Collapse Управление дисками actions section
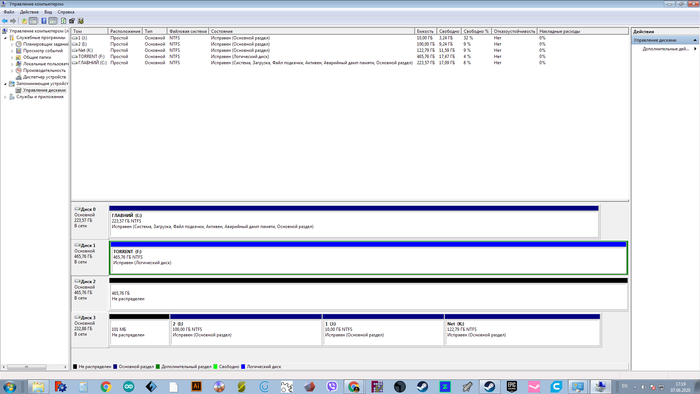The height and width of the screenshot is (394, 700). coord(695,40)
